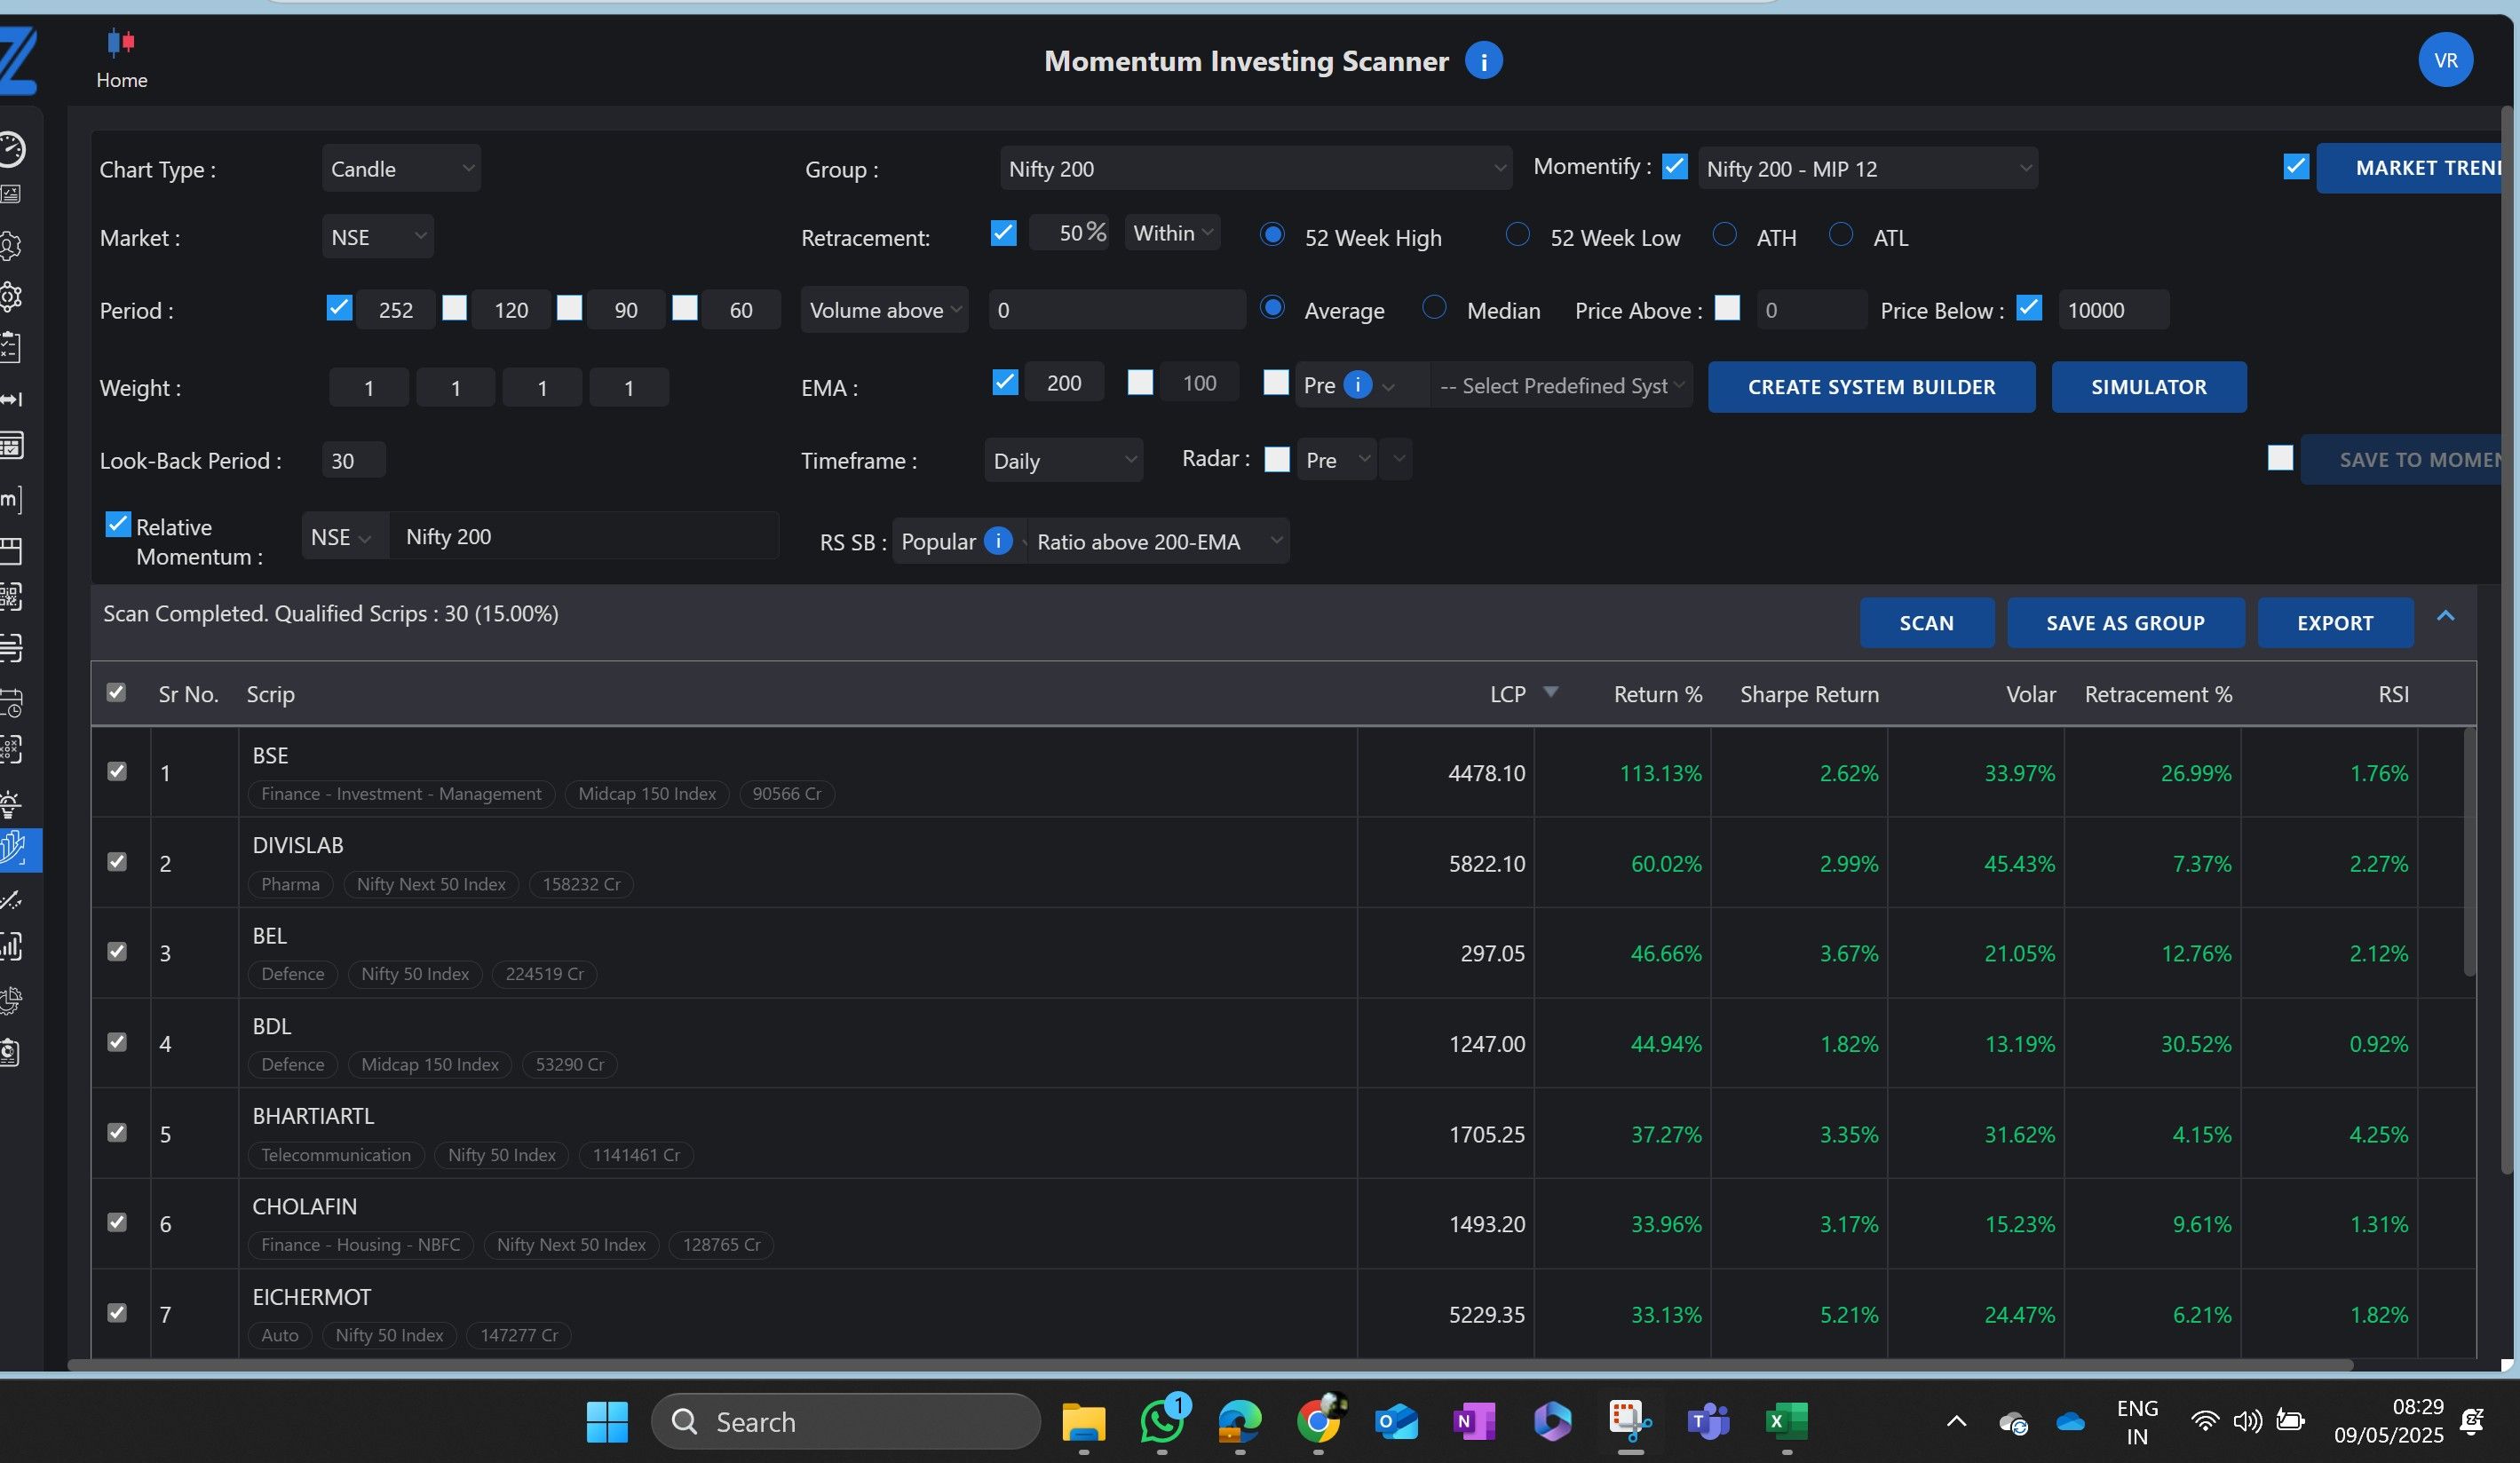Click the SCAN button
This screenshot has height=1463, width=2520.
[1926, 622]
